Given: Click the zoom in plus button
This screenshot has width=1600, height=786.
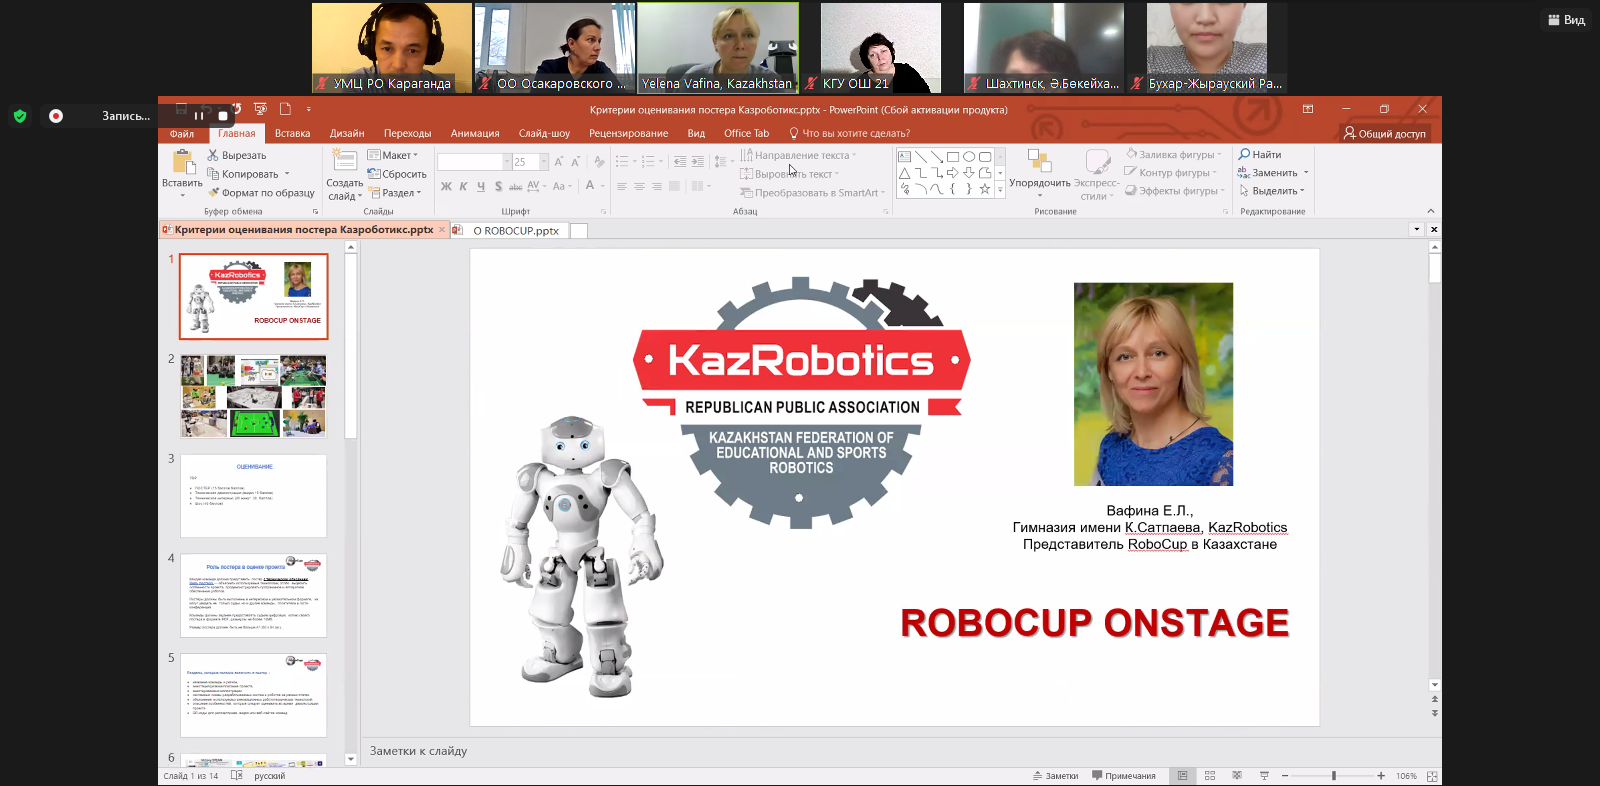Looking at the screenshot, I should 1381,776.
